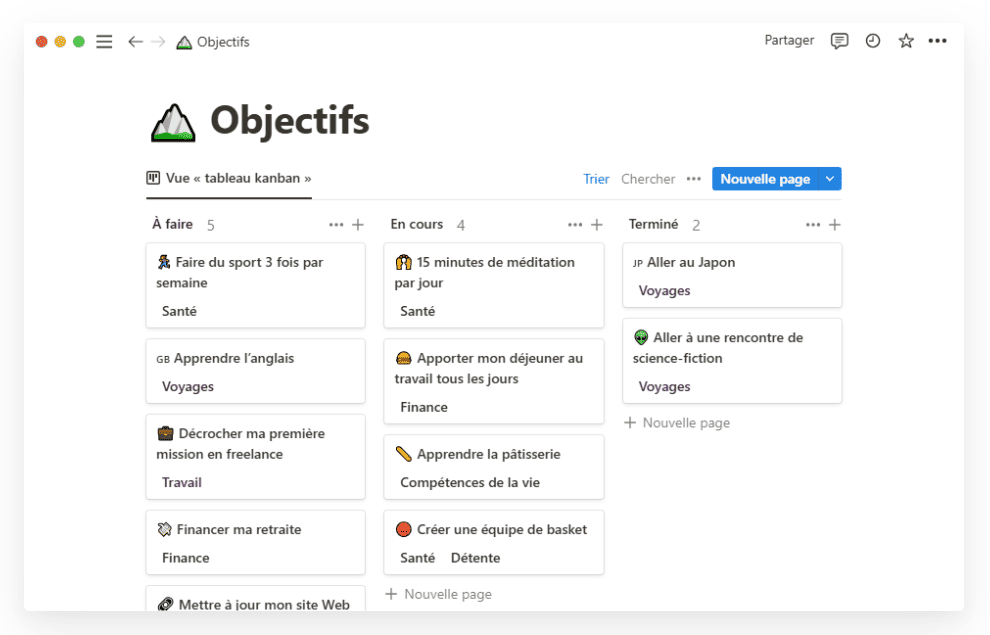Image resolution: width=990 pixels, height=635 pixels.
Task: Click Partager in the top bar
Action: (789, 41)
